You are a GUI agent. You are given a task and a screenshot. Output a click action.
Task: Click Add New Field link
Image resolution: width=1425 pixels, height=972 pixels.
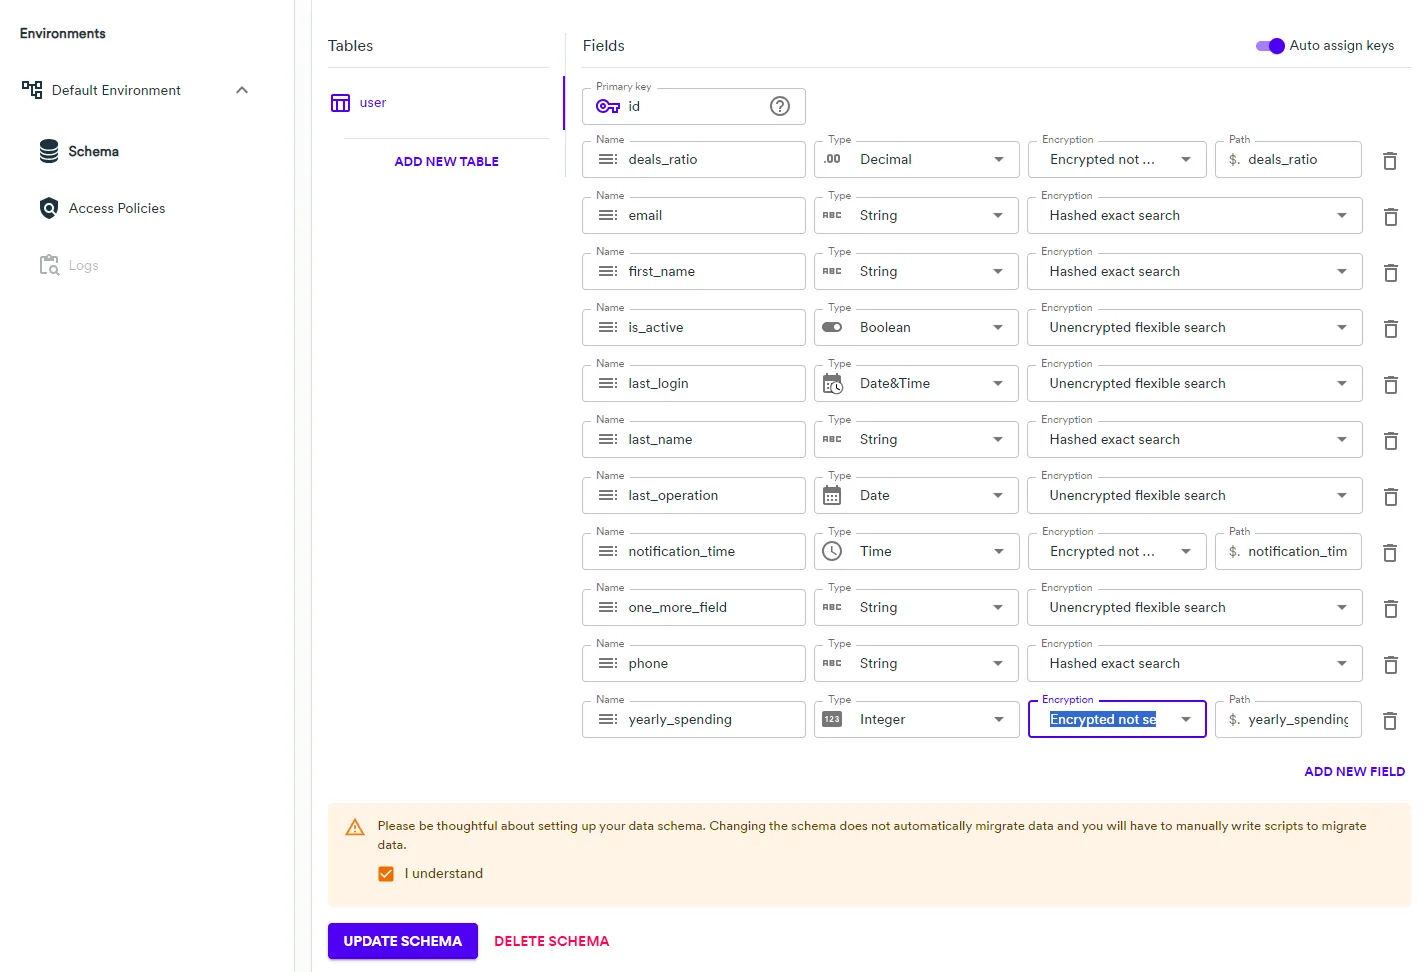point(1354,772)
